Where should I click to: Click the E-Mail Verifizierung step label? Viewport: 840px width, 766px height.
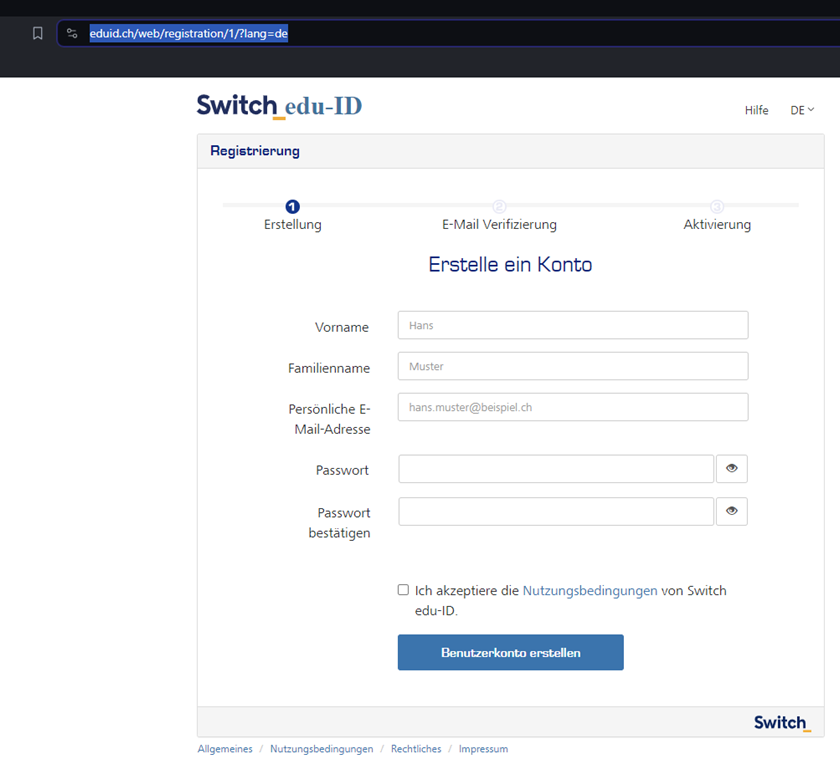499,224
